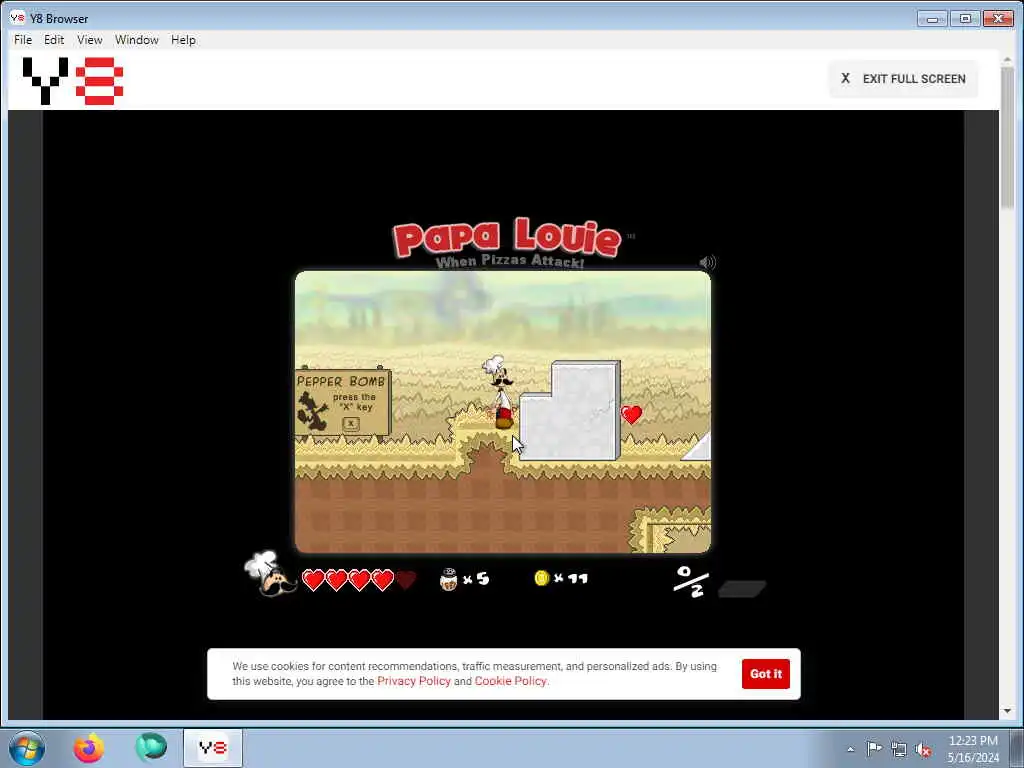
Task: Click the Y8 logo in header
Action: coord(73,80)
